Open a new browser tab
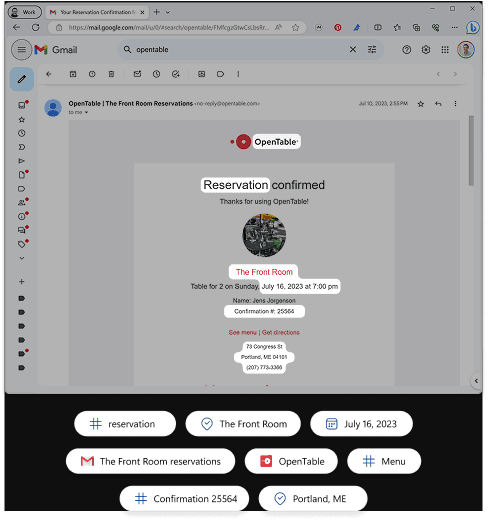This screenshot has width=488, height=521. (156, 12)
